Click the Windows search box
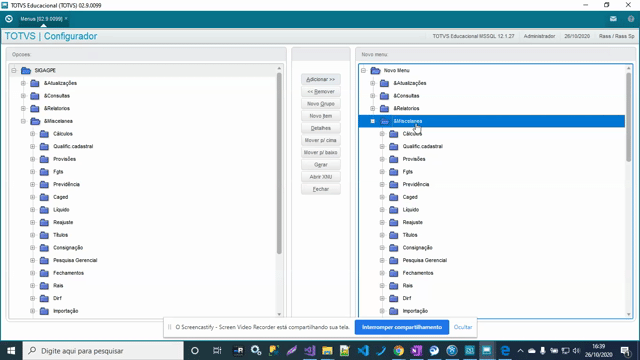This screenshot has width=640, height=360. point(103,351)
